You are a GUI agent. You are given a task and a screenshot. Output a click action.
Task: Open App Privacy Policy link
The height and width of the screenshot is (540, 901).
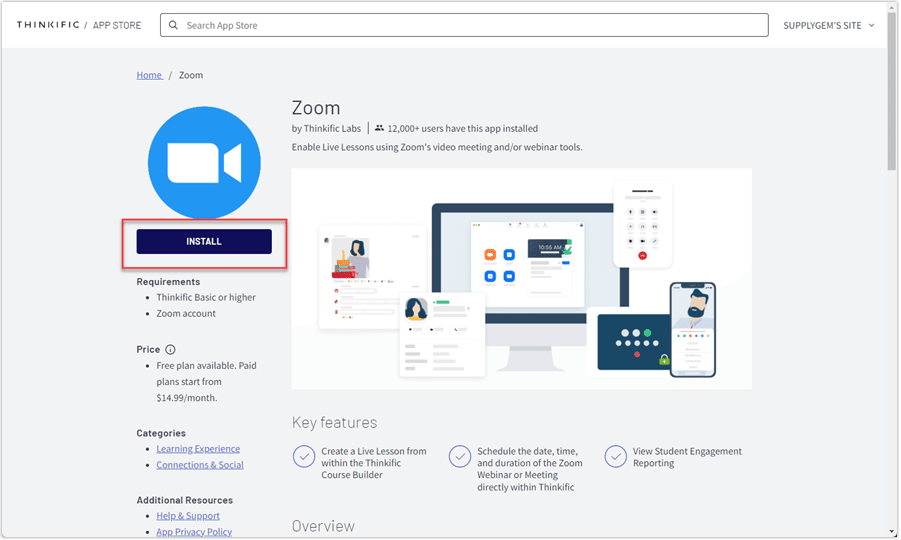194,532
